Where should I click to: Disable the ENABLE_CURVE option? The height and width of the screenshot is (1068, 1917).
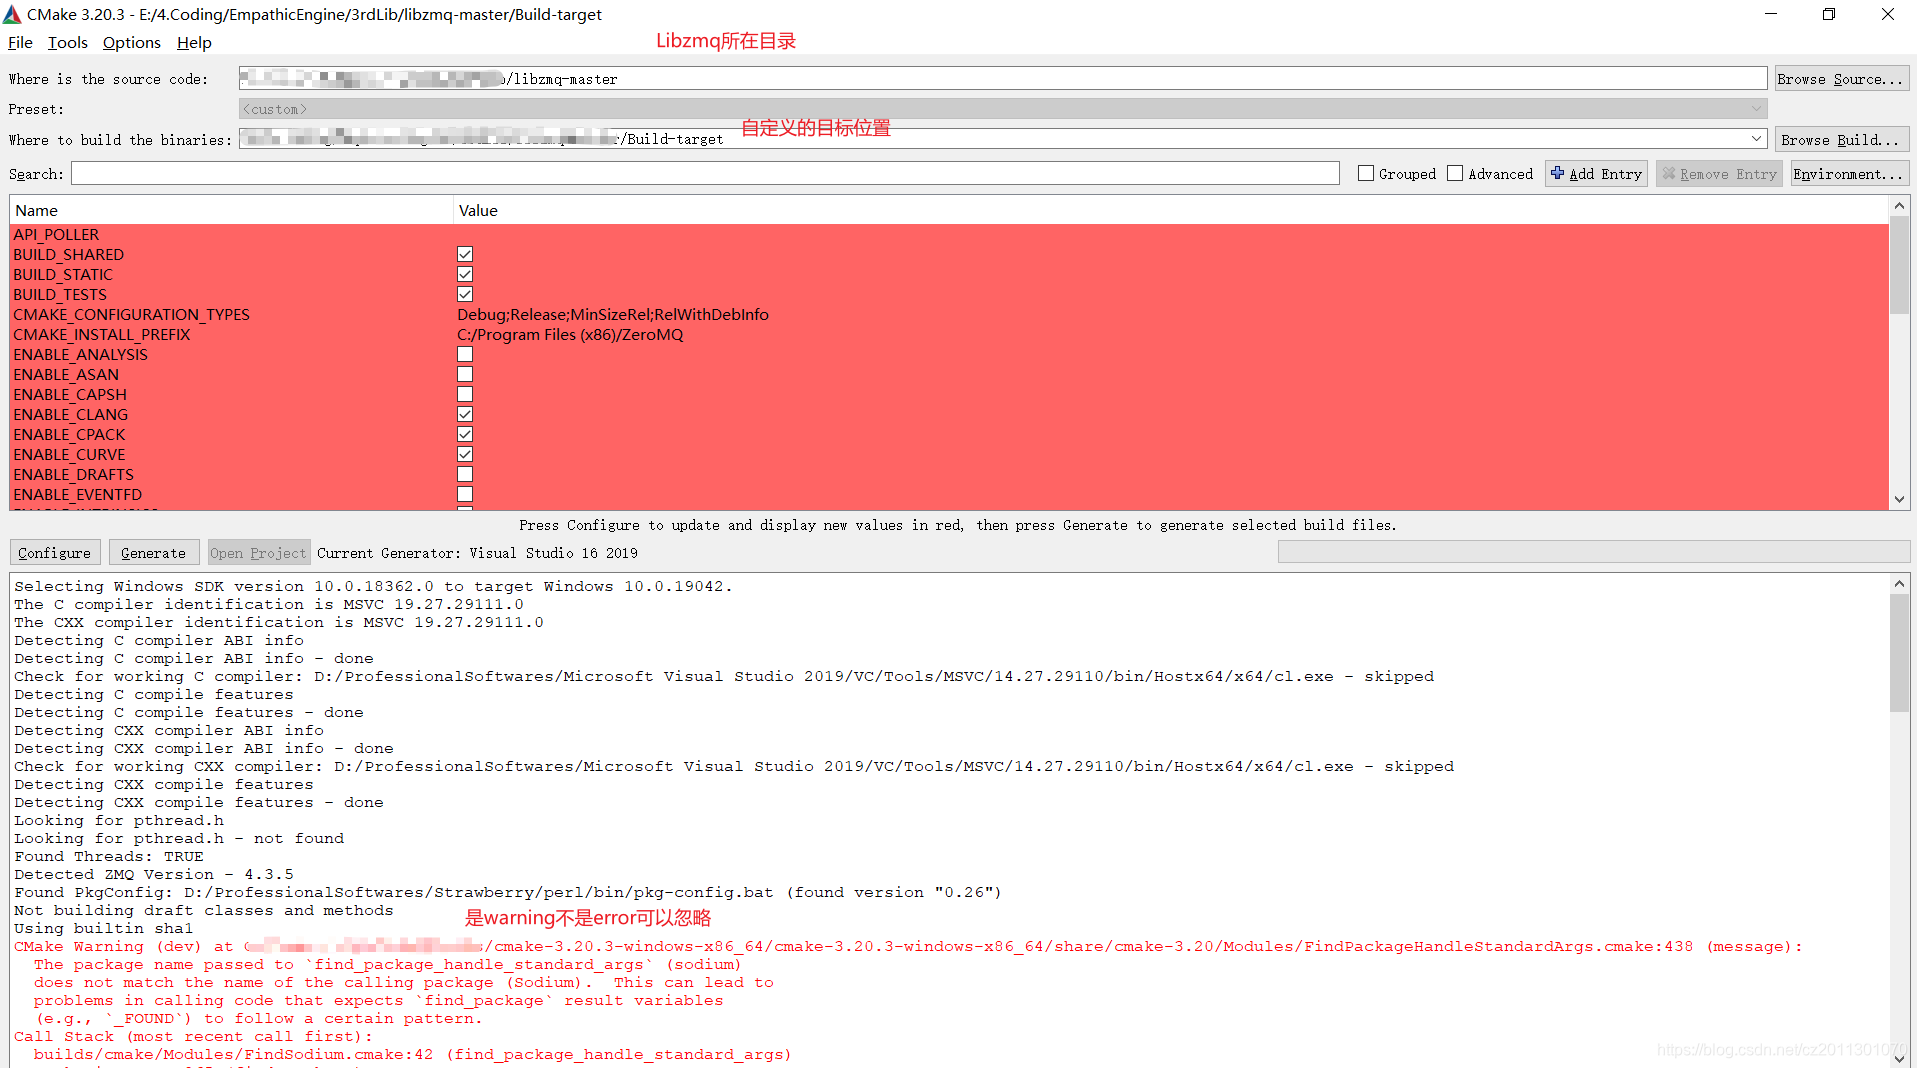point(465,454)
